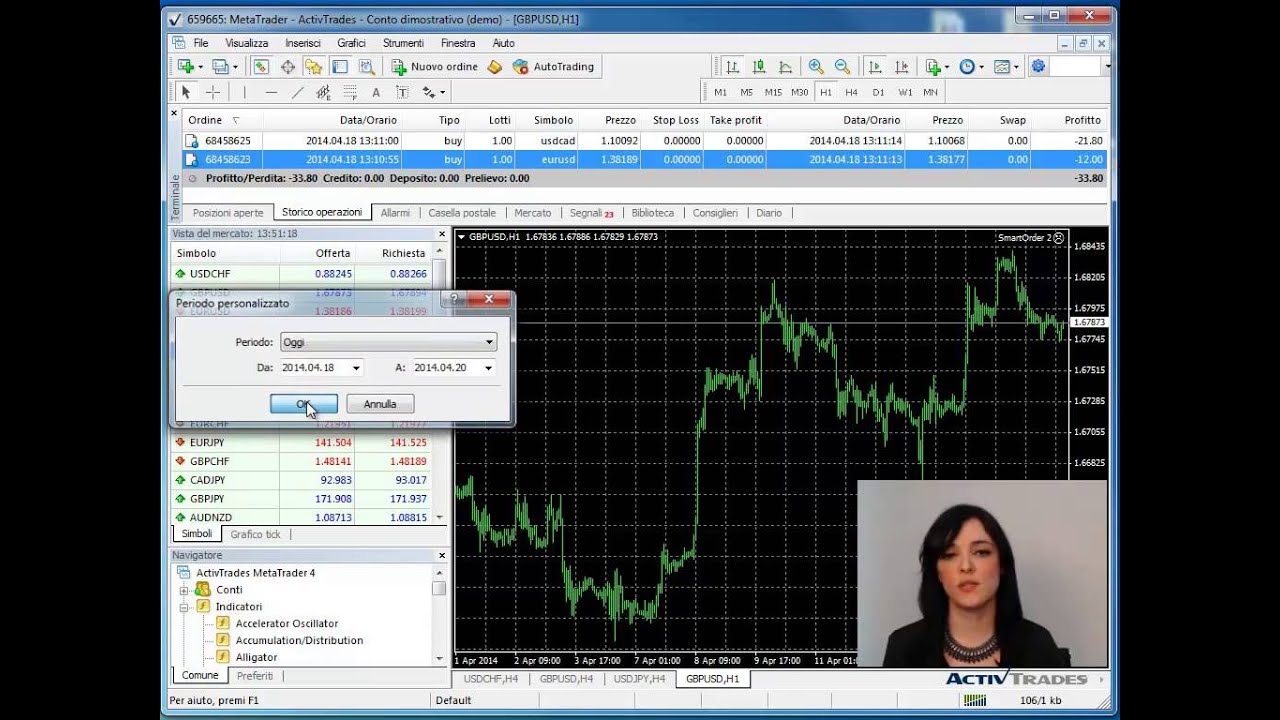
Task: Zoom out on the chart
Action: (842, 67)
